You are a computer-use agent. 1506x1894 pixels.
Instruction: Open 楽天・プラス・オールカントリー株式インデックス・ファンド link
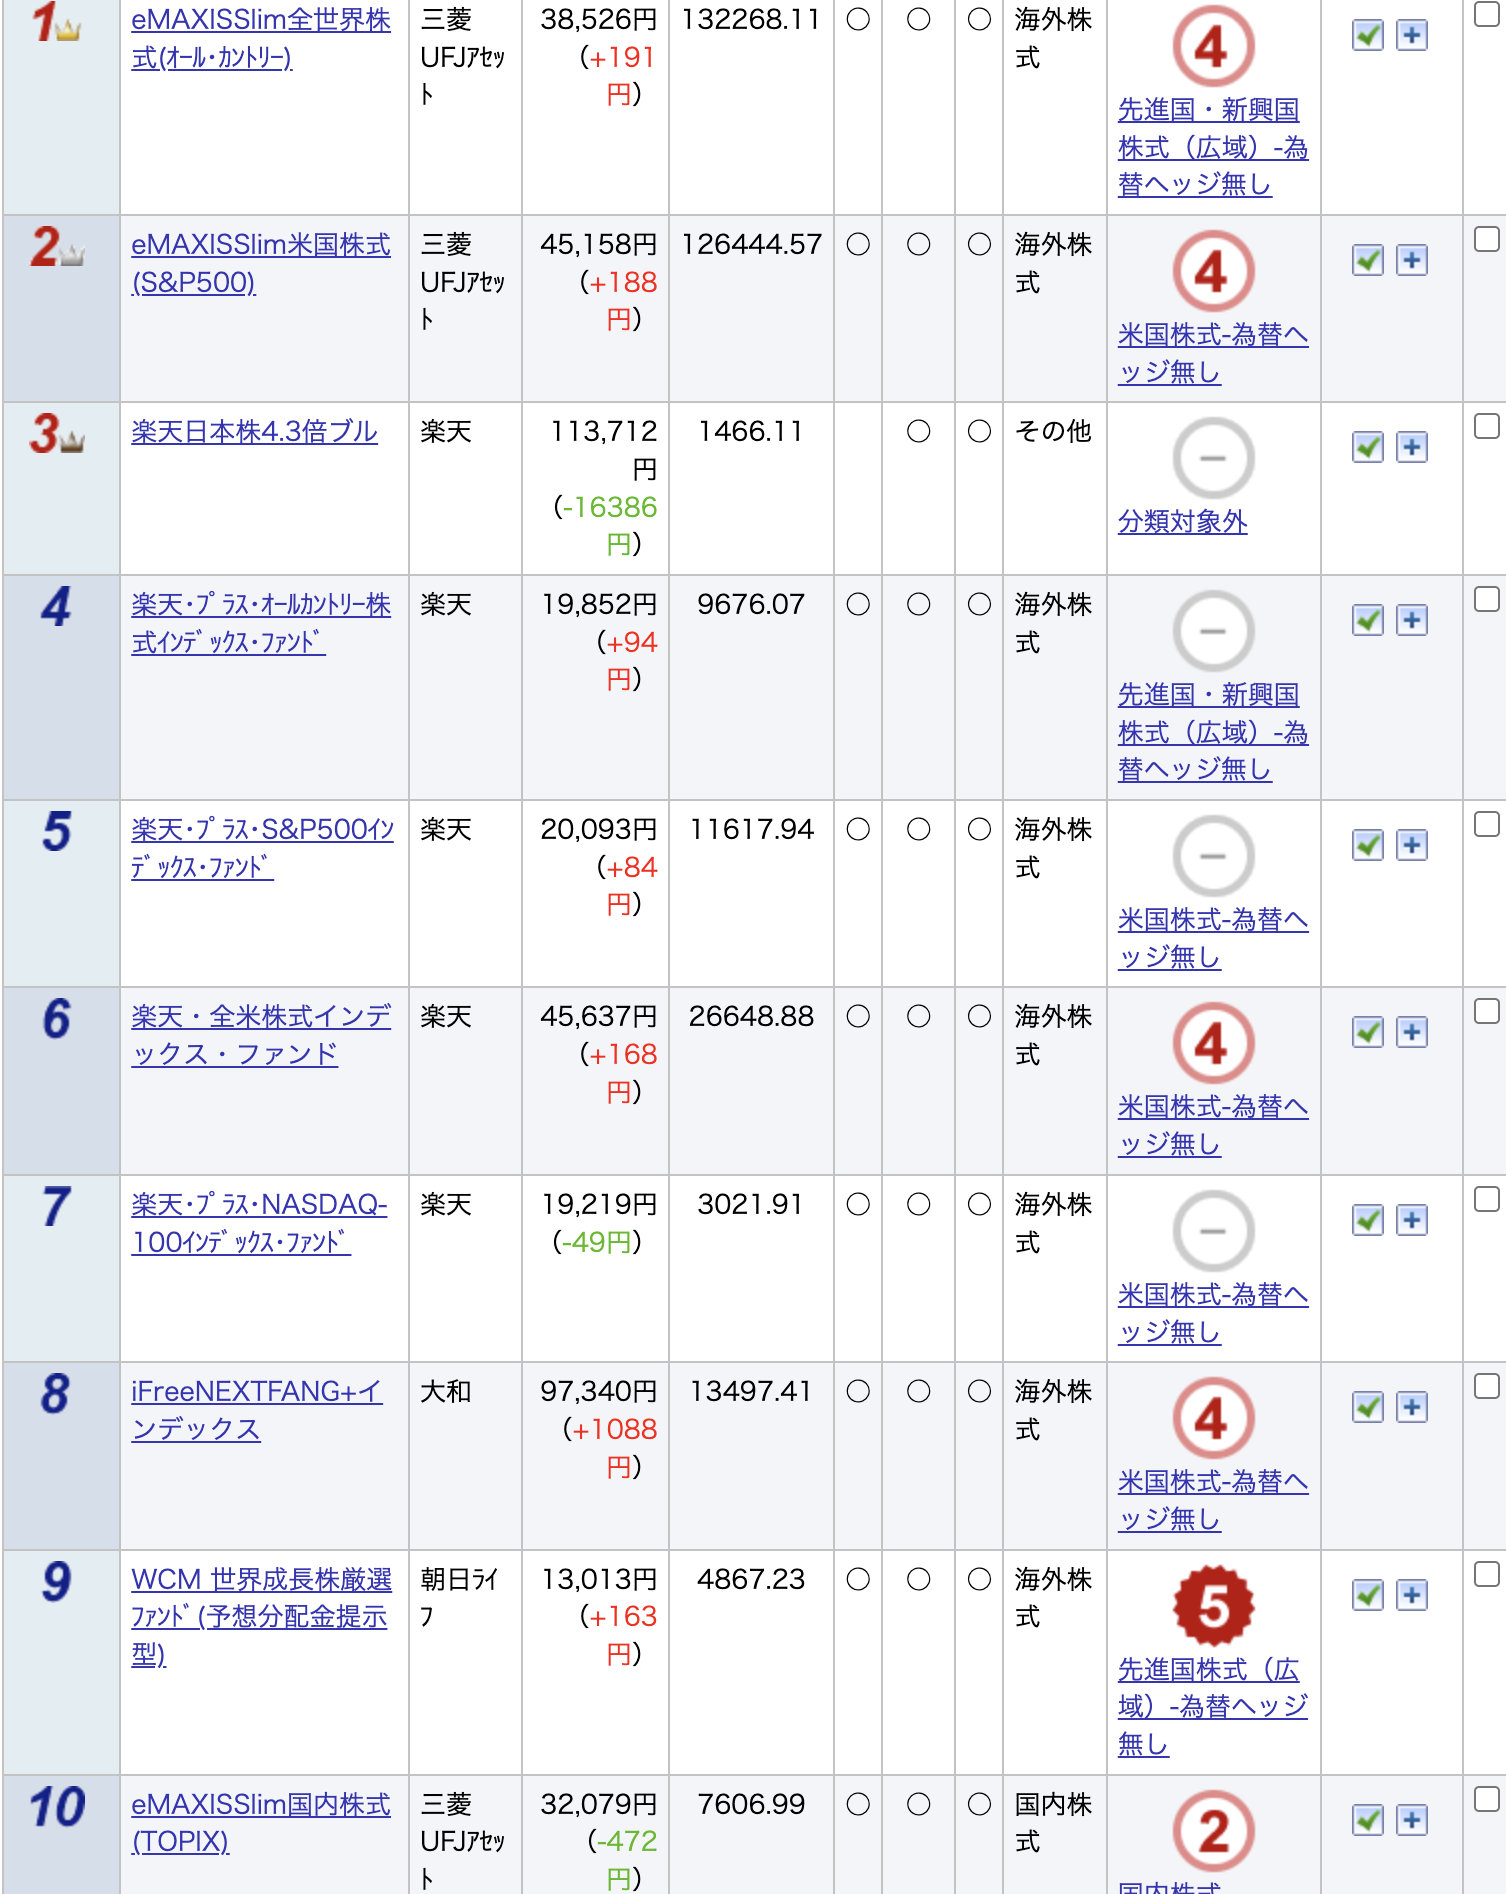click(261, 623)
